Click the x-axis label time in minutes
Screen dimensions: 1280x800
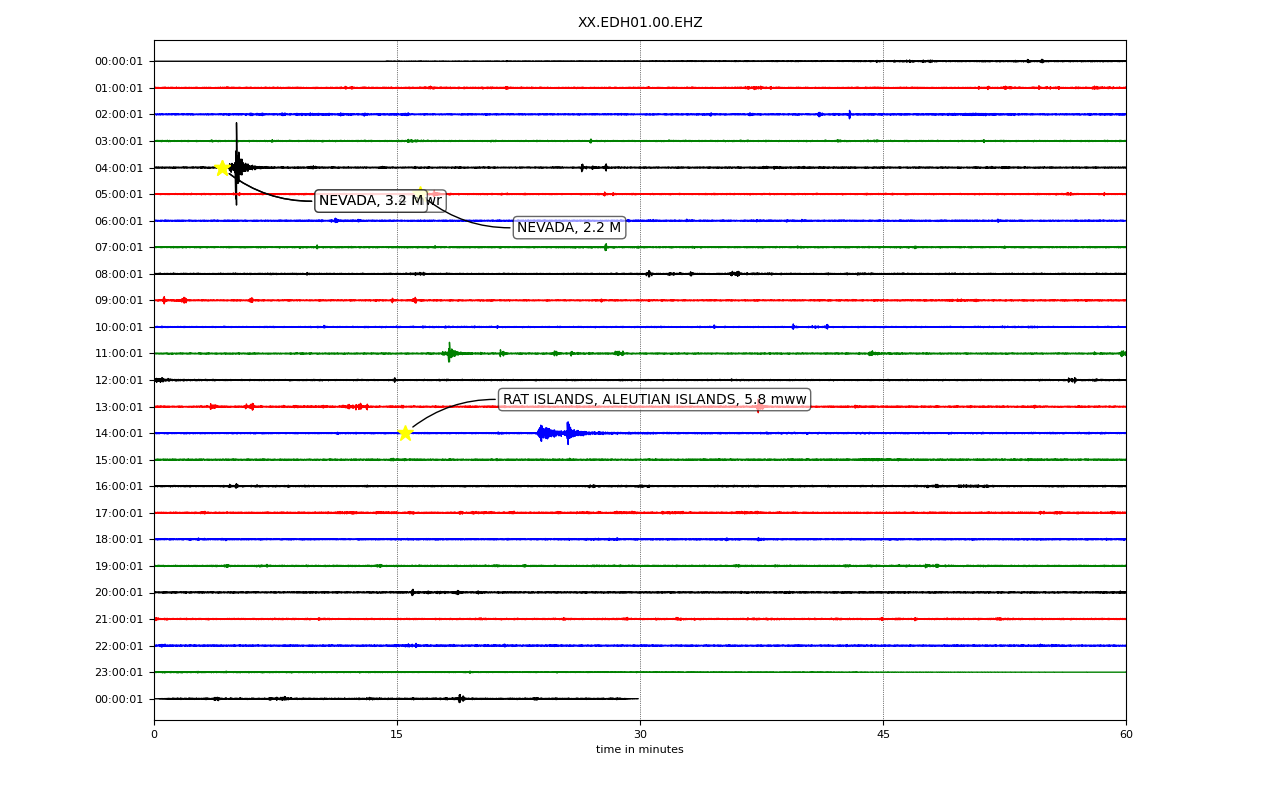tap(640, 750)
